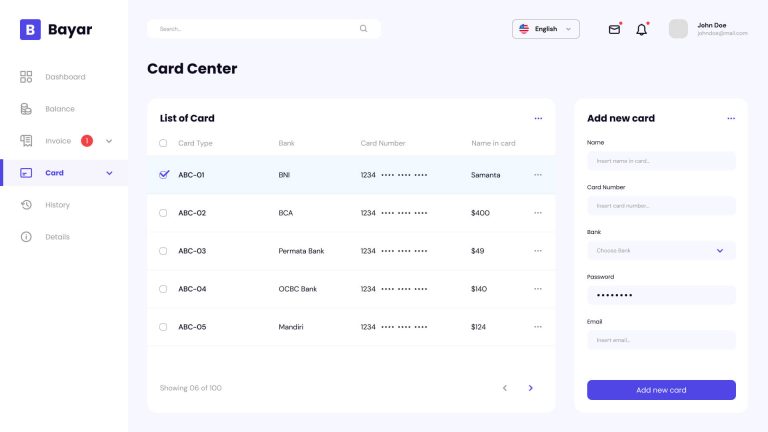Image resolution: width=768 pixels, height=432 pixels.
Task: Check the ABC-02 card checkbox
Action: (164, 213)
